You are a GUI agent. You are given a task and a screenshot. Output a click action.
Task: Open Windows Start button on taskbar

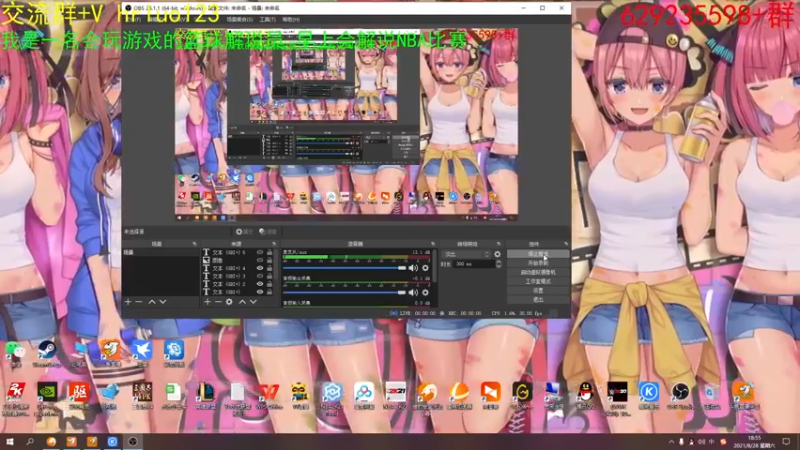9,442
